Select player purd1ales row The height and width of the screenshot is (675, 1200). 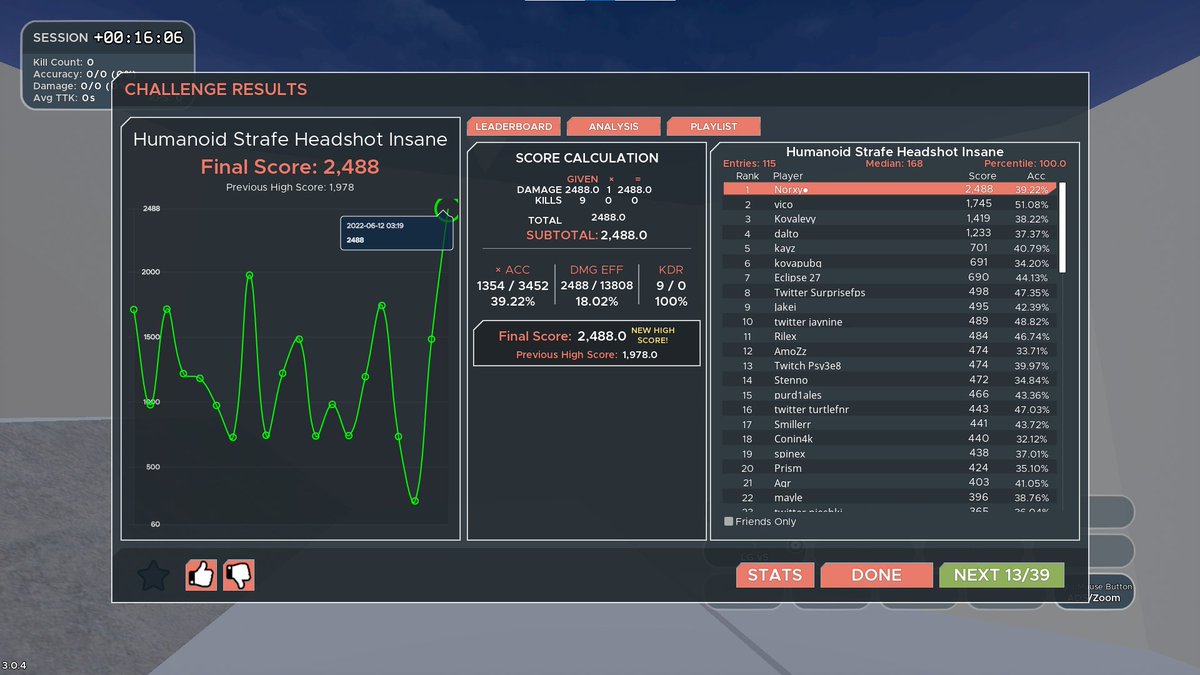(889, 395)
